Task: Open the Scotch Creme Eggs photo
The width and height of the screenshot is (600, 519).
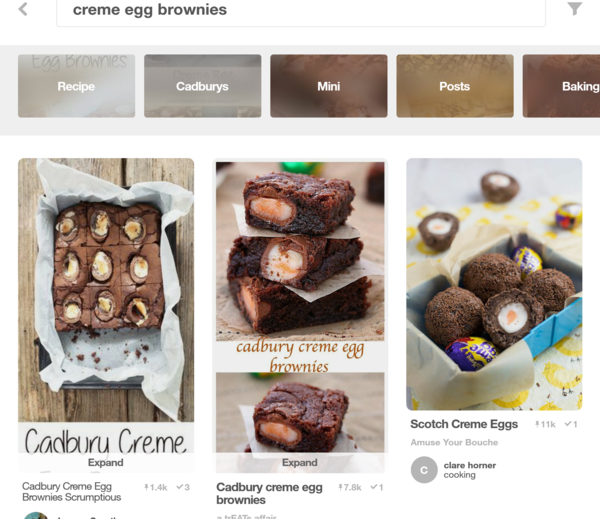Action: 494,284
